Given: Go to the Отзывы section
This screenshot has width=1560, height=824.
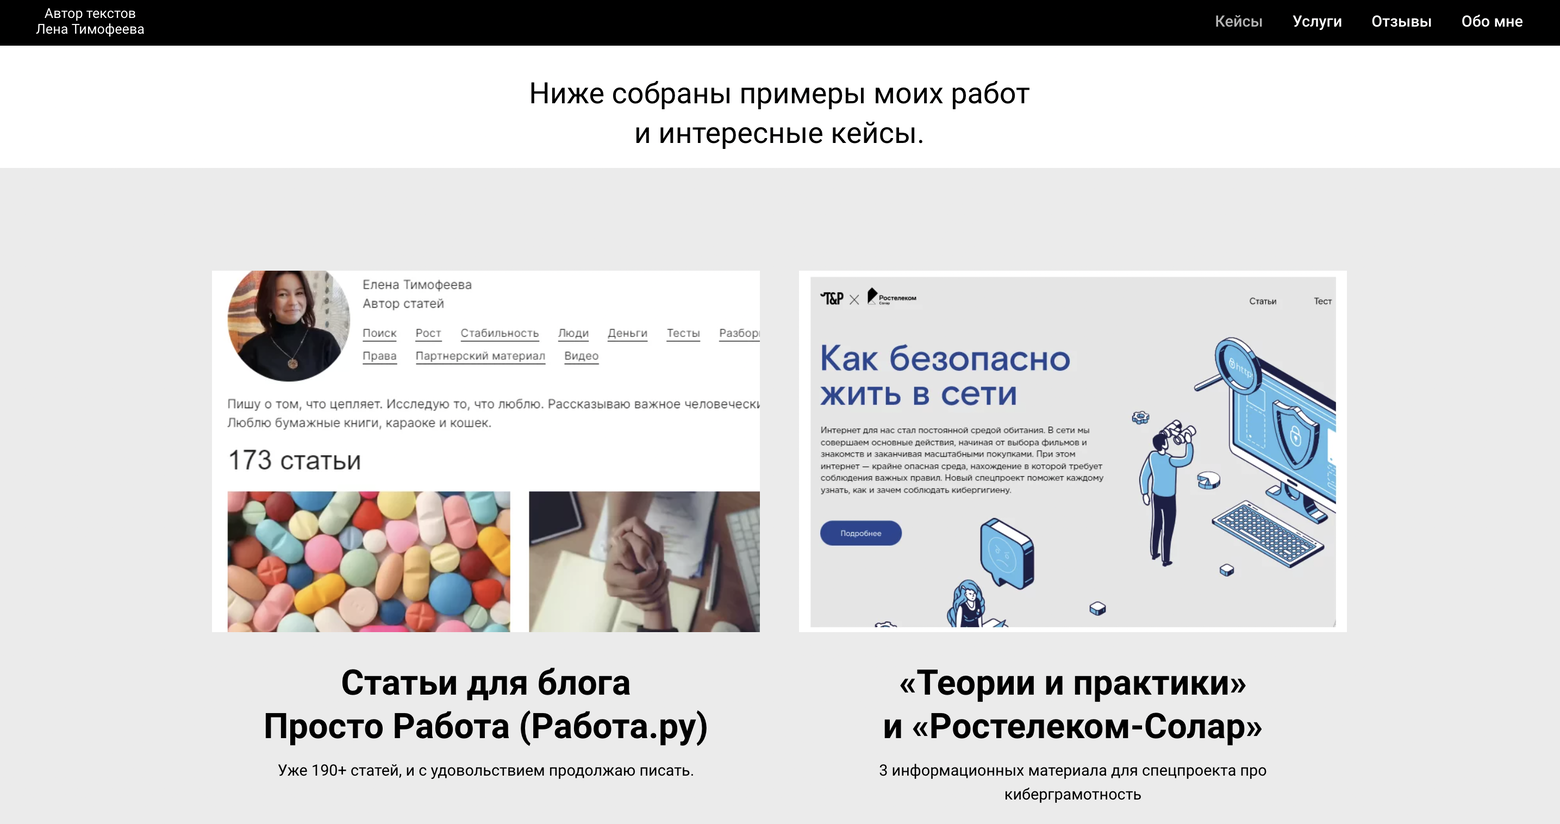Looking at the screenshot, I should point(1401,21).
